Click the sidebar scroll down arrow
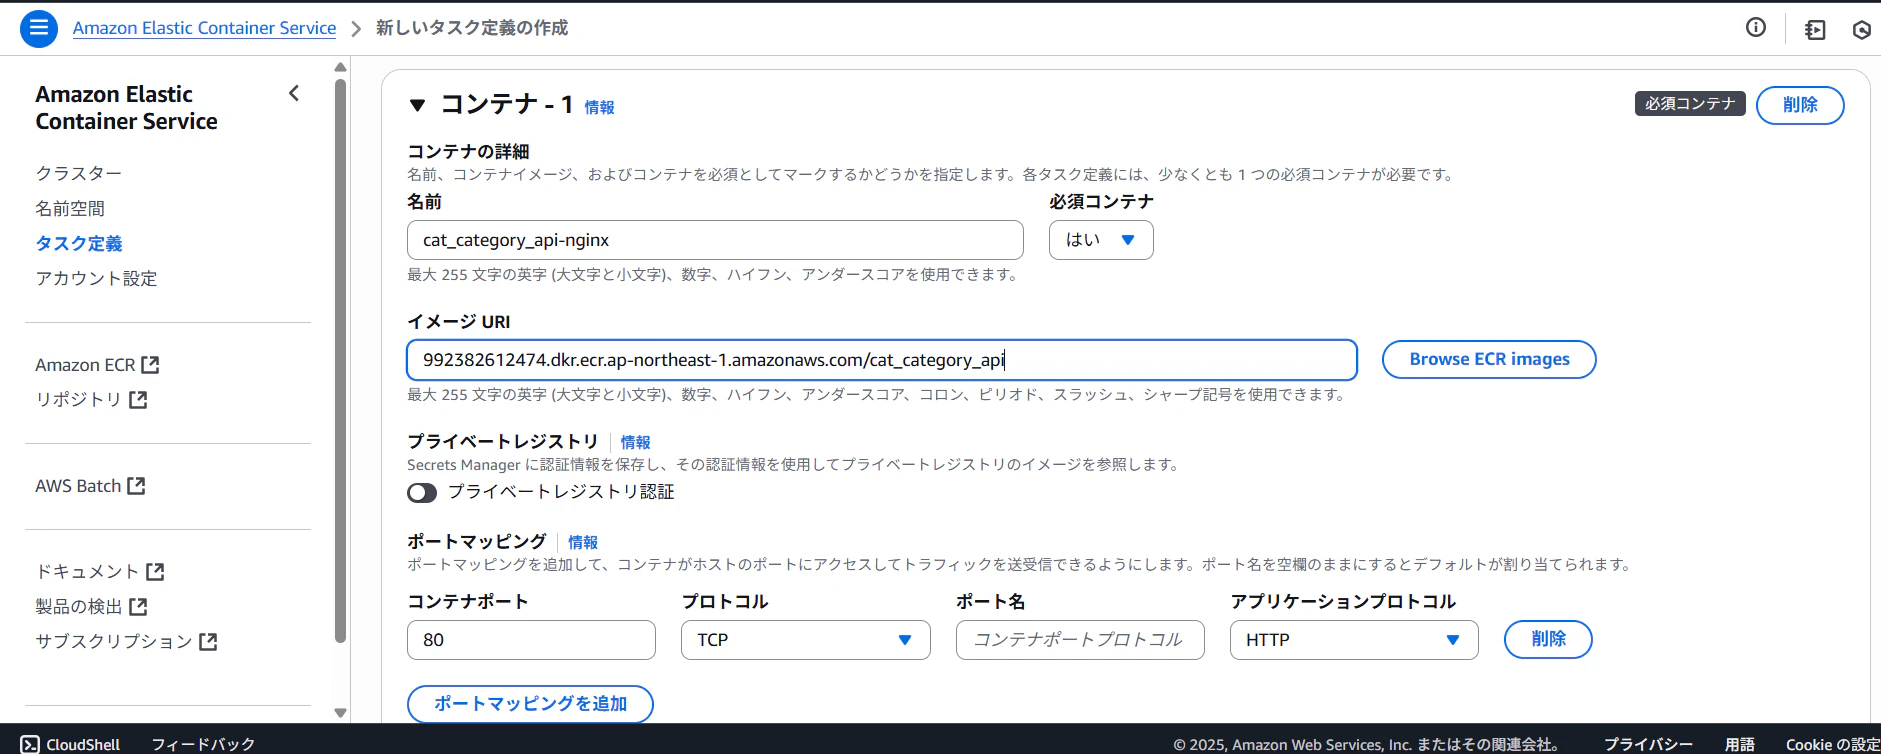This screenshot has height=754, width=1881. tap(340, 713)
